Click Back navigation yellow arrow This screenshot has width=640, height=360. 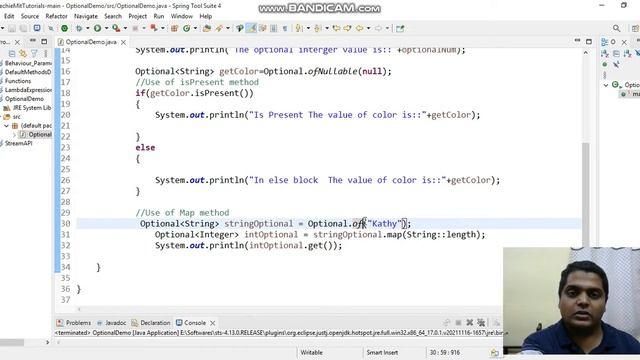[x=359, y=28]
